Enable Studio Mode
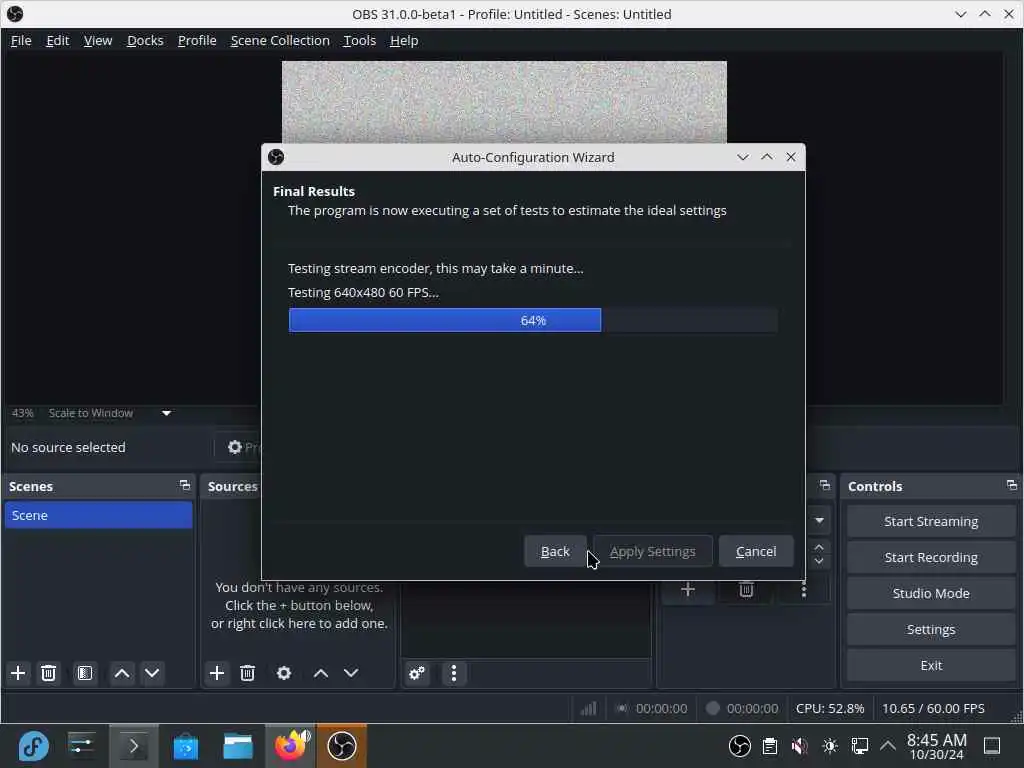Image resolution: width=1024 pixels, height=768 pixels. [x=931, y=593]
